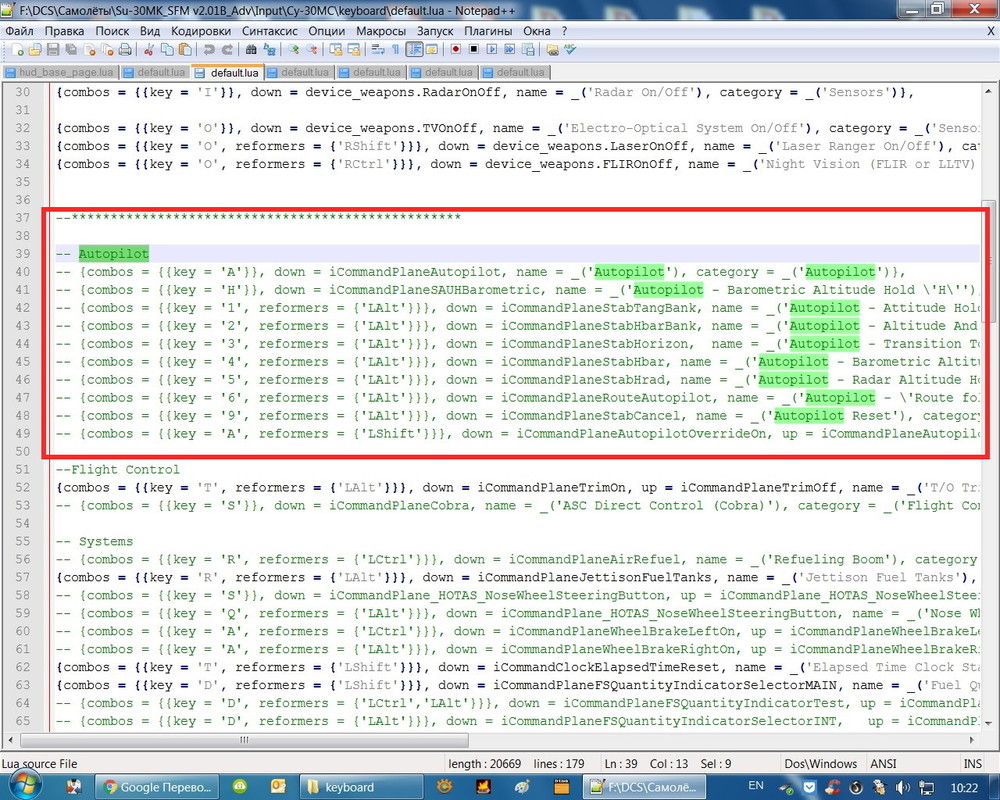Viewport: 1000px width, 800px height.
Task: Open Find using the binoculars icon
Action: tap(251, 49)
